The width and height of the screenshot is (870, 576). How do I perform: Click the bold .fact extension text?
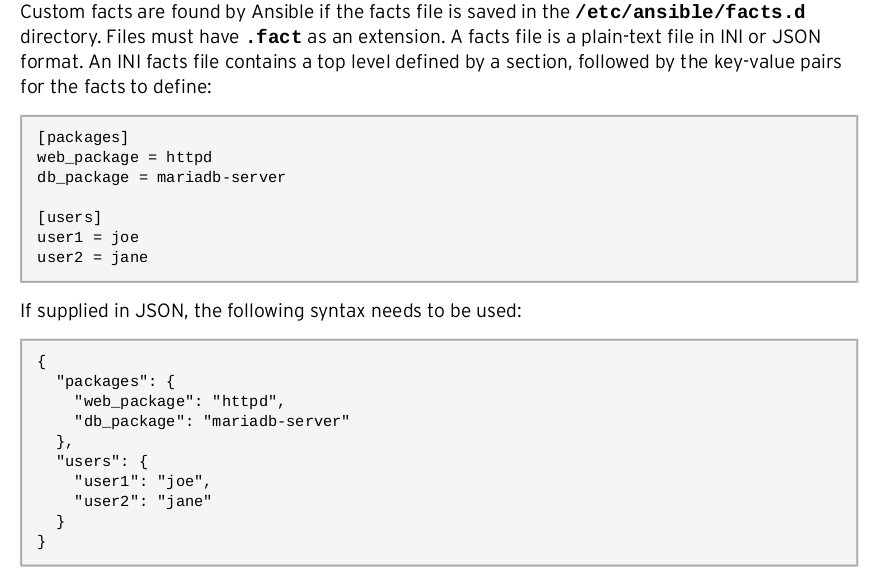[272, 37]
